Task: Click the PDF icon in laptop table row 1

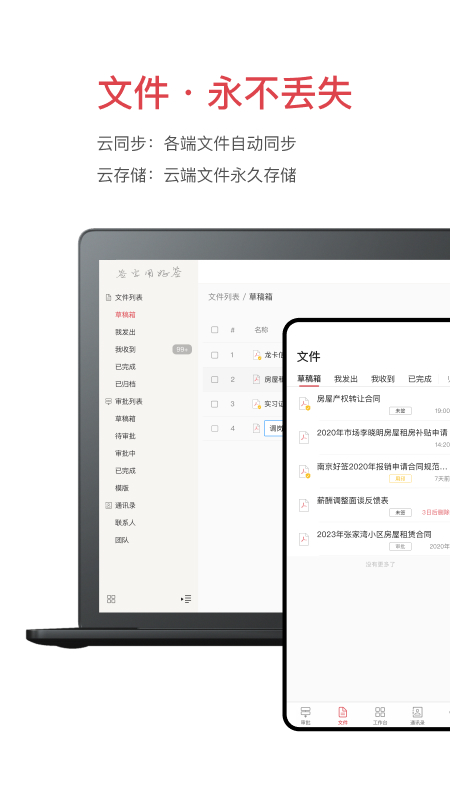Action: [x=257, y=355]
